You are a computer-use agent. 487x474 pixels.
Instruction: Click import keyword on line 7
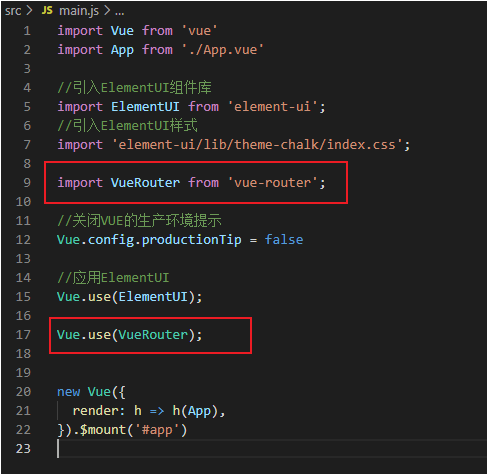tap(80, 145)
